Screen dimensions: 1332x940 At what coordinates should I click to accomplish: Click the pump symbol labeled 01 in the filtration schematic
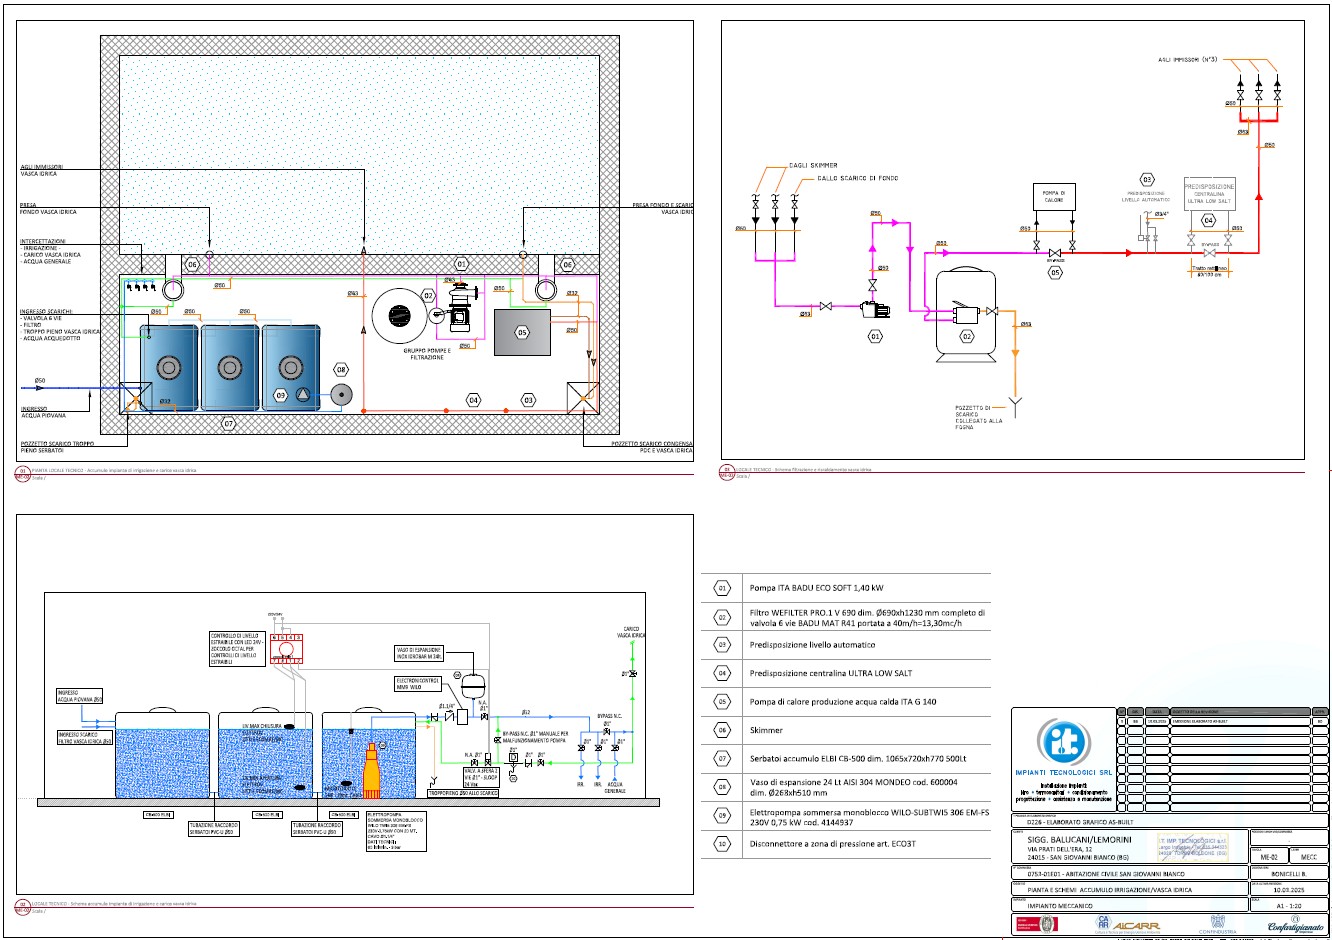pos(877,309)
